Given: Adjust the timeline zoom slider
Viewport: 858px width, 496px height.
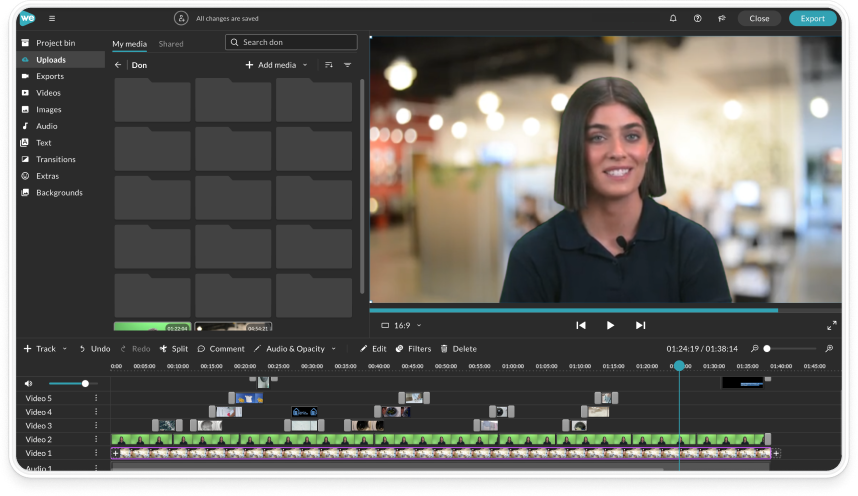Looking at the screenshot, I should pyautogui.click(x=767, y=349).
